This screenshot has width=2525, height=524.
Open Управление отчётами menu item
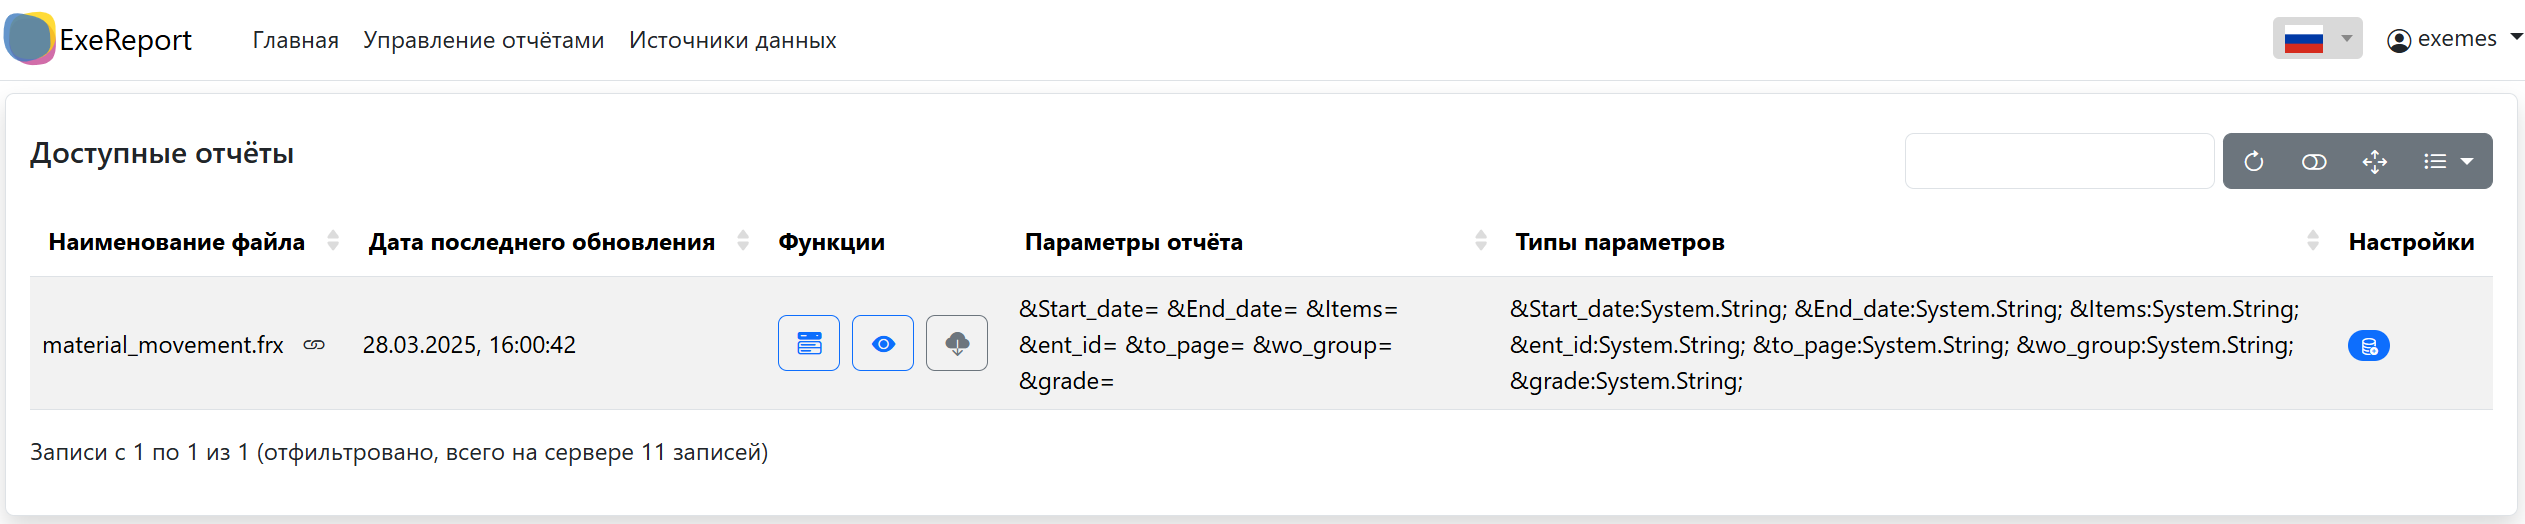[x=483, y=40]
